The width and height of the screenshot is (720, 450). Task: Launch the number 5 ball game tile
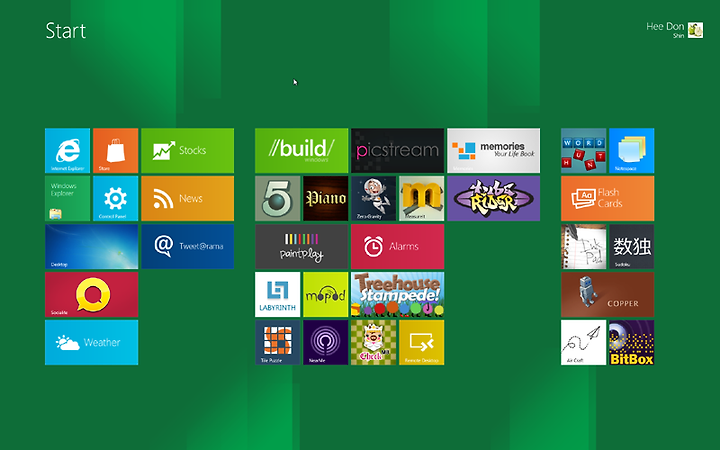[278, 198]
